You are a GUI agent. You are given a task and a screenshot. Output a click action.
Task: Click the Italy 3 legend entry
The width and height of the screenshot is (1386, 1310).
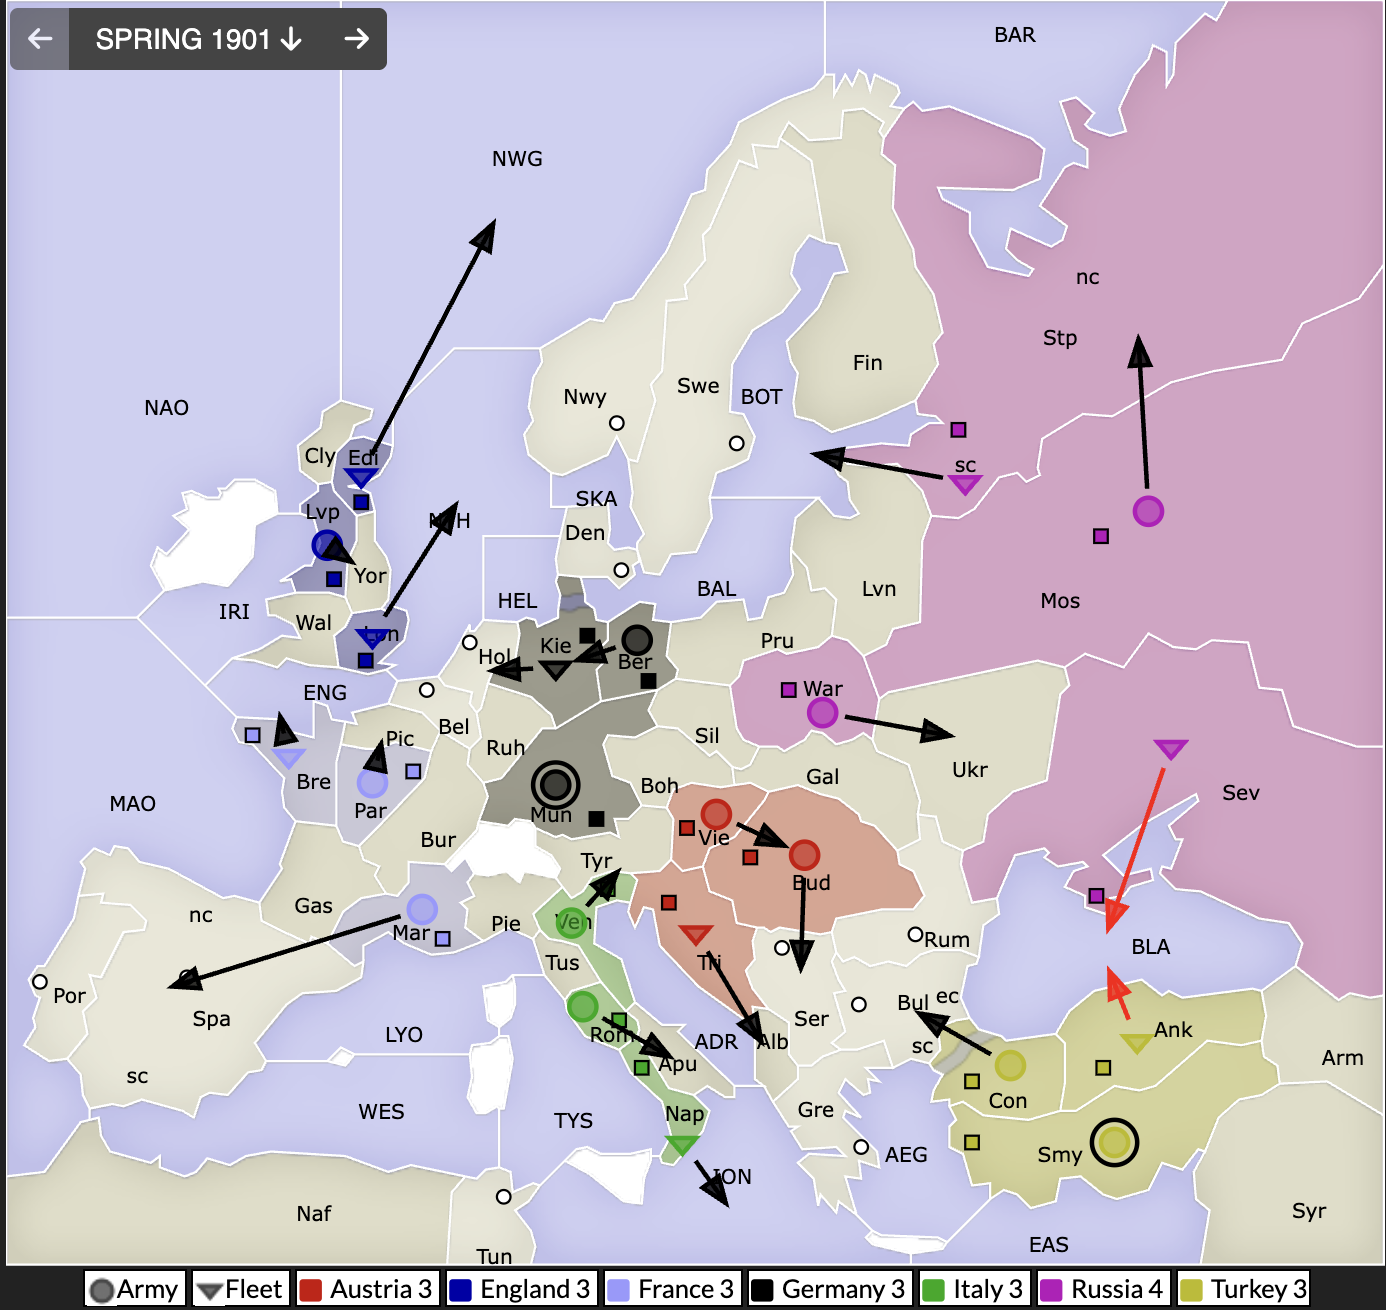(x=974, y=1289)
